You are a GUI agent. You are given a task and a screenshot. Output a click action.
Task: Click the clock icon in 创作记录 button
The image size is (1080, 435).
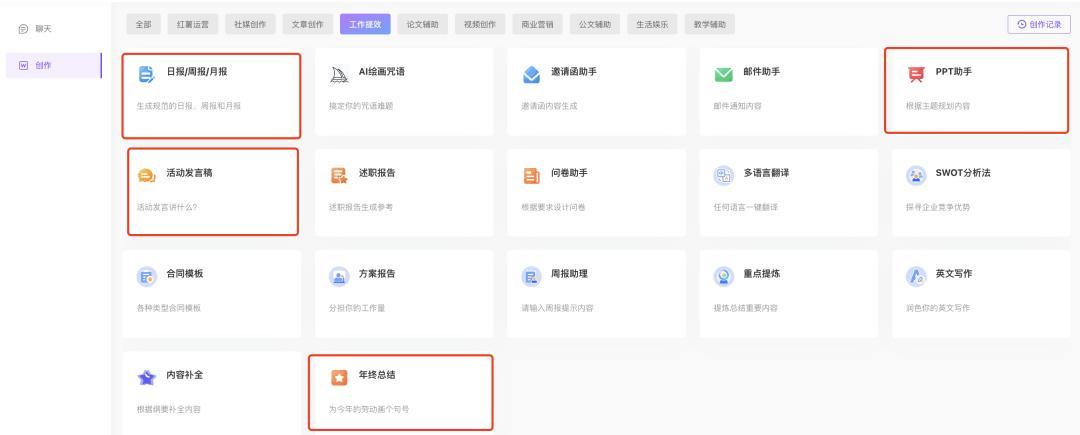click(1021, 24)
